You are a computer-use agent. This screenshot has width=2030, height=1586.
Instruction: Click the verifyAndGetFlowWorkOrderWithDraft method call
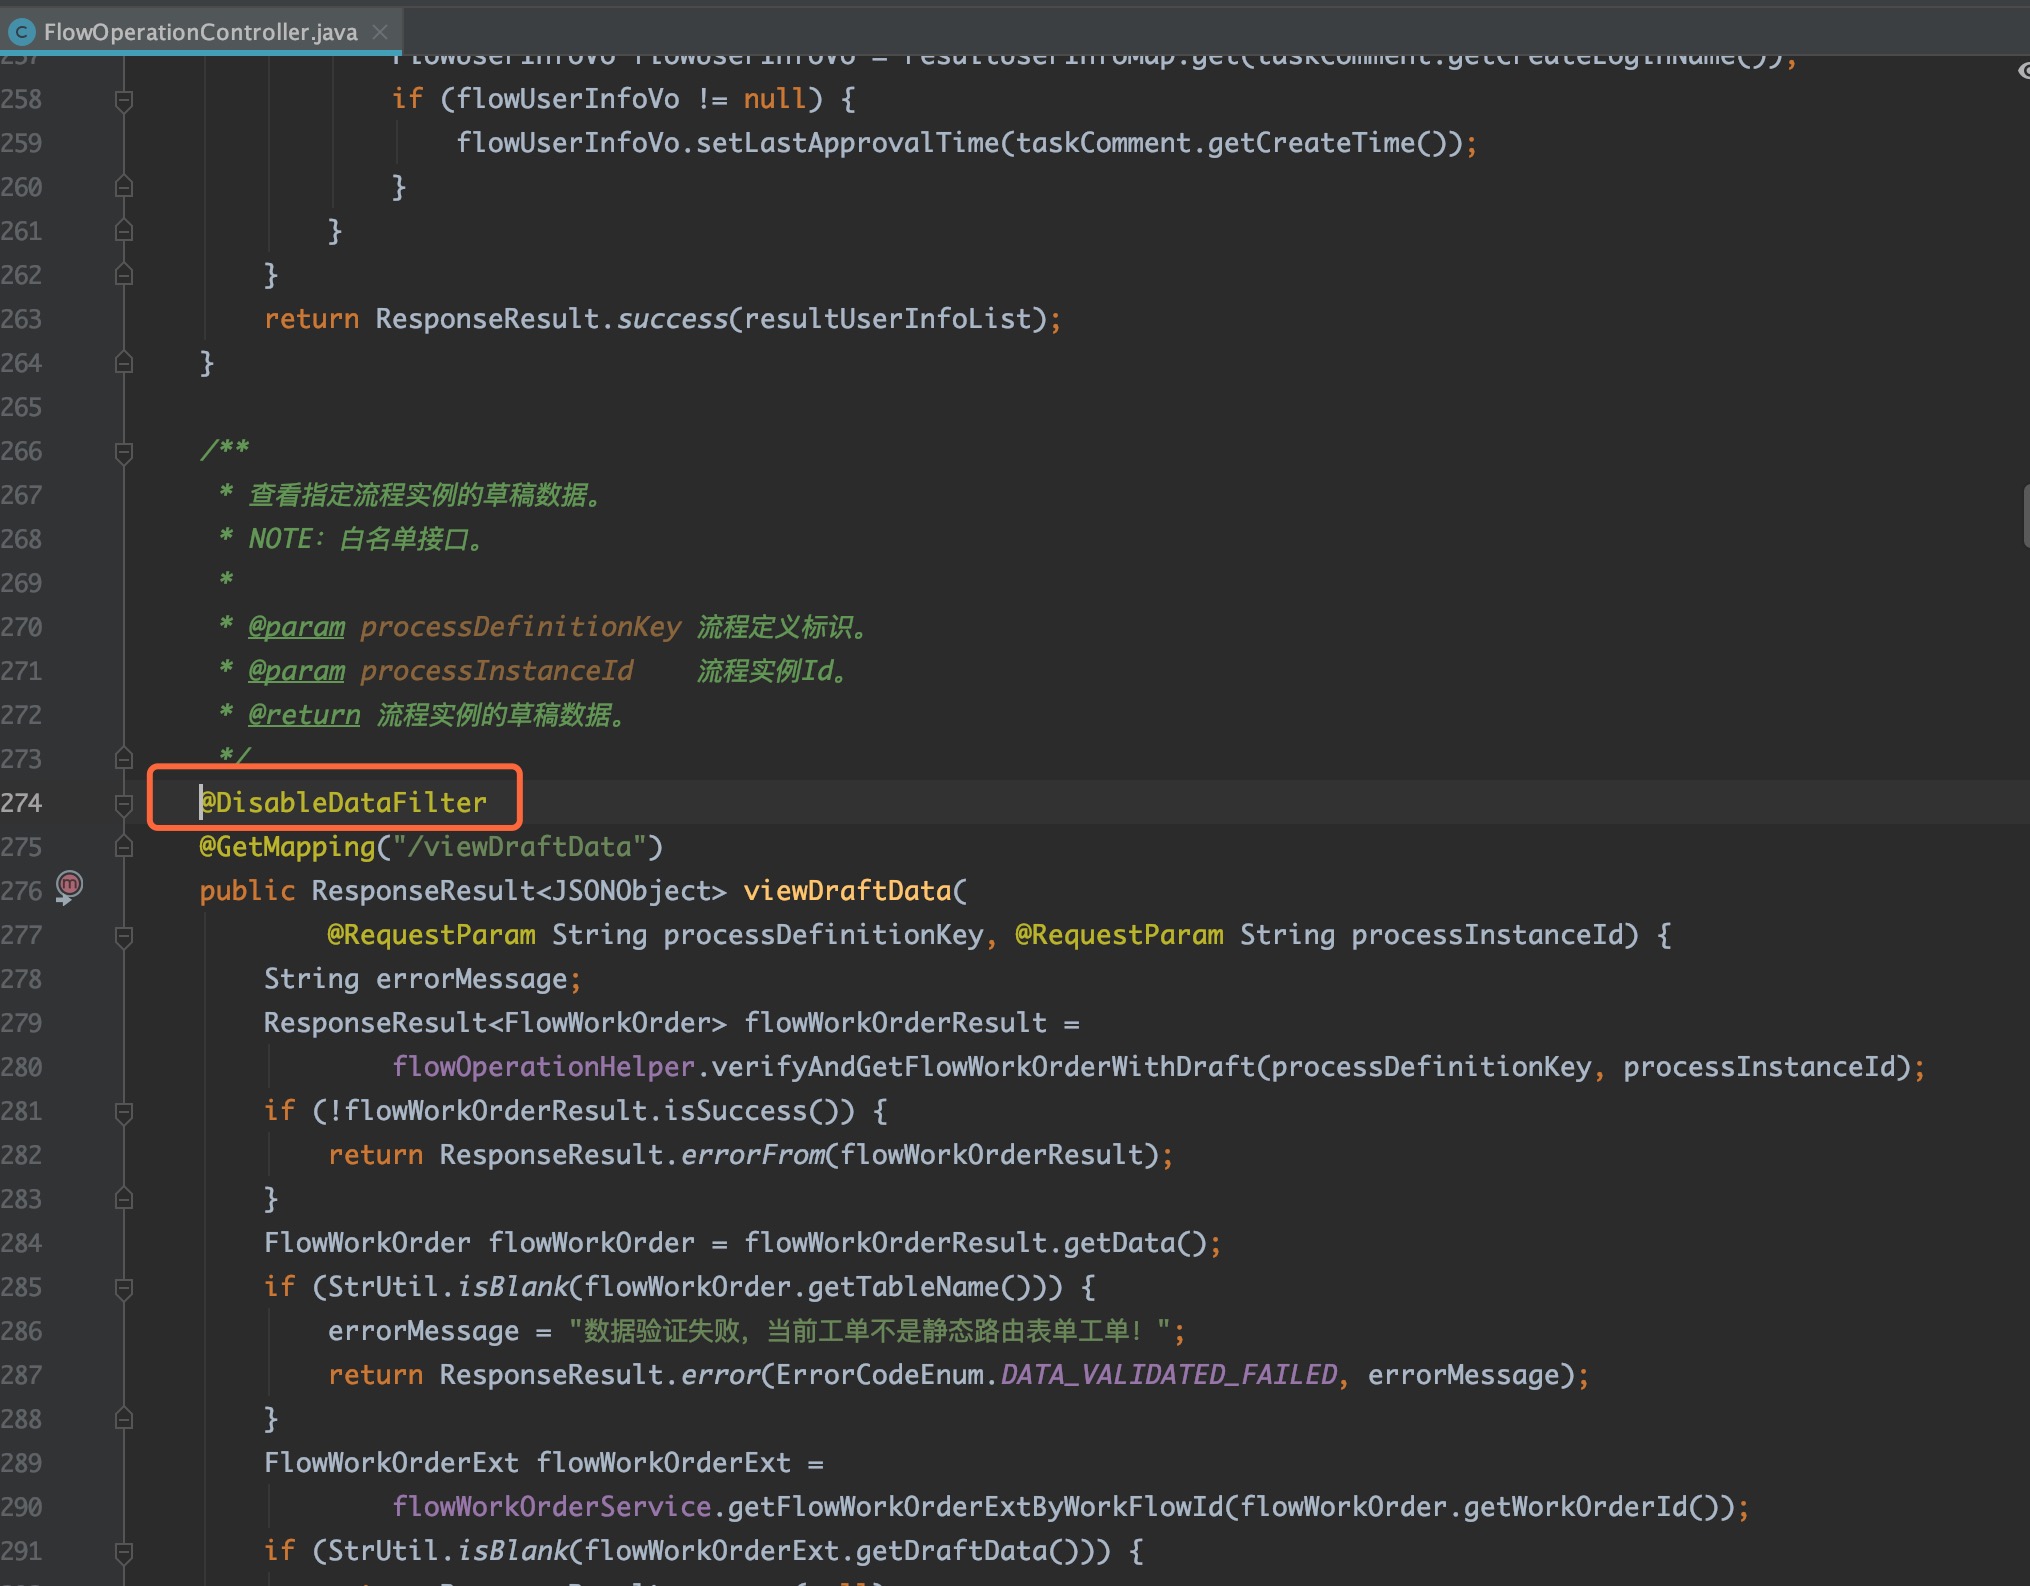[x=983, y=1067]
